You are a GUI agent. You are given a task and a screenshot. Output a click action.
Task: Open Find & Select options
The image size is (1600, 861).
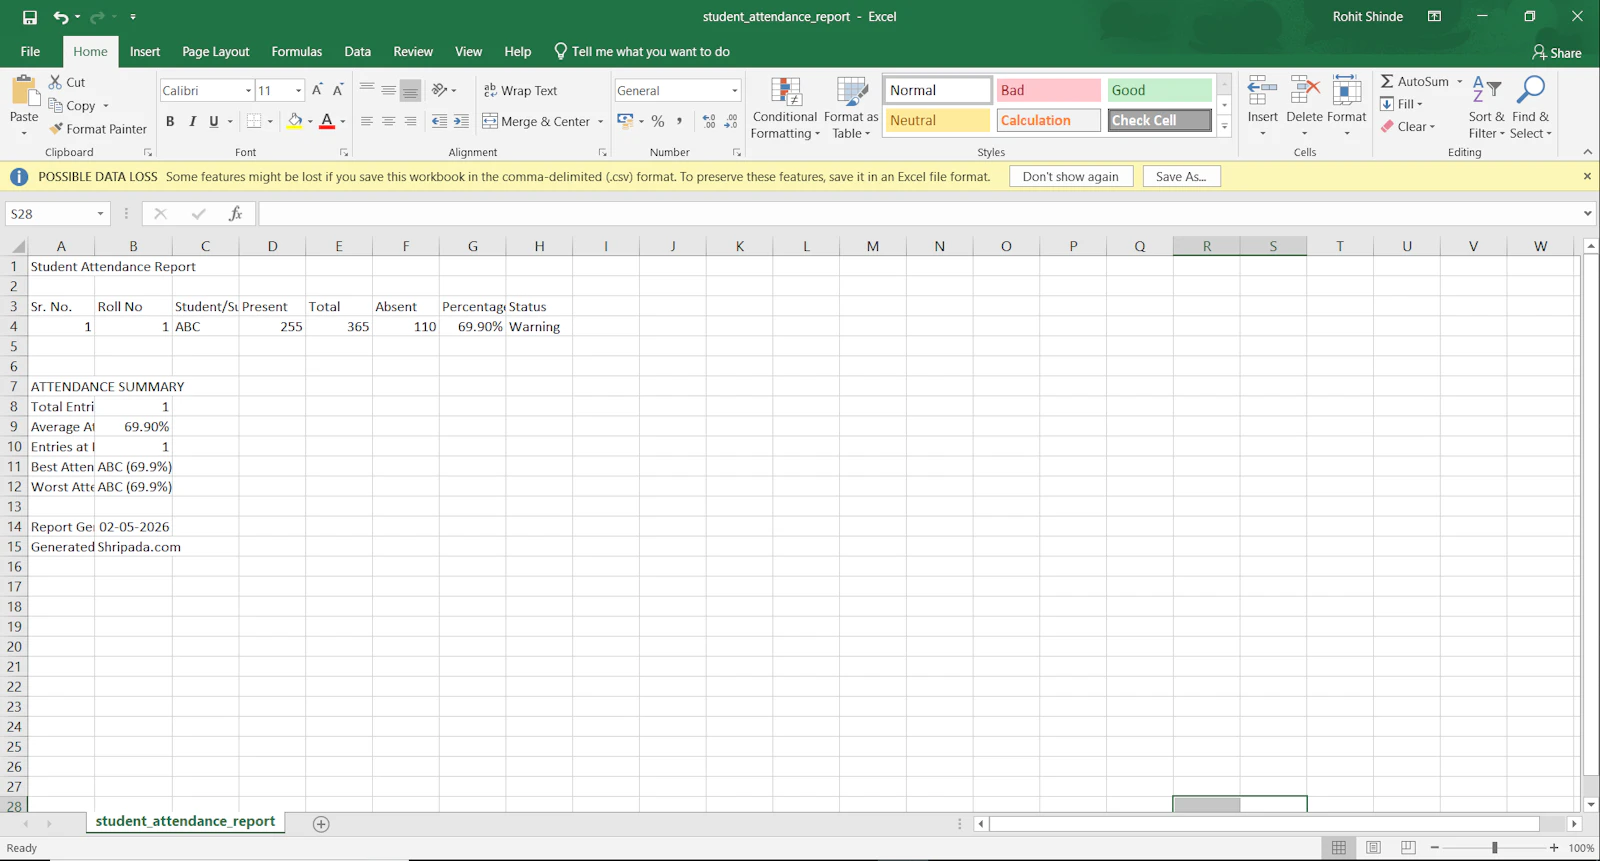[x=1530, y=108]
